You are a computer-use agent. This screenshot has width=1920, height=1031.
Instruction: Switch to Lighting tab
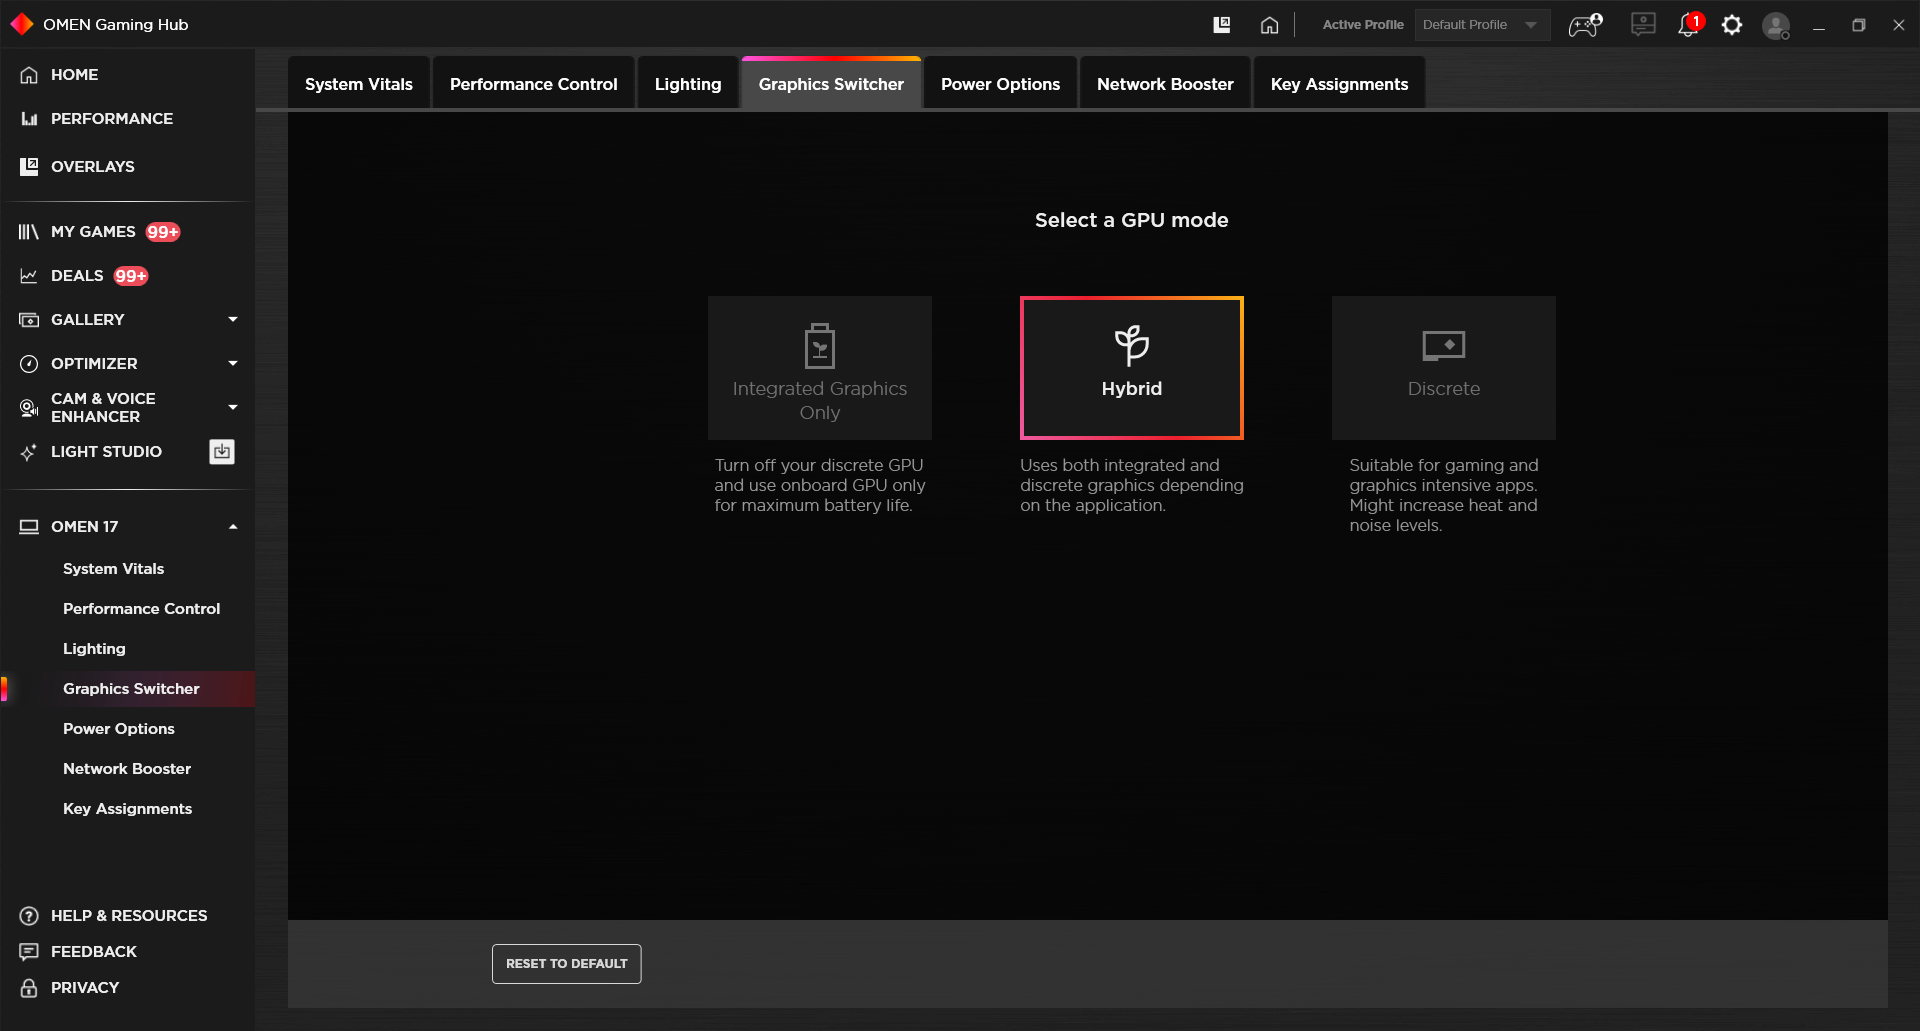pyautogui.click(x=688, y=84)
